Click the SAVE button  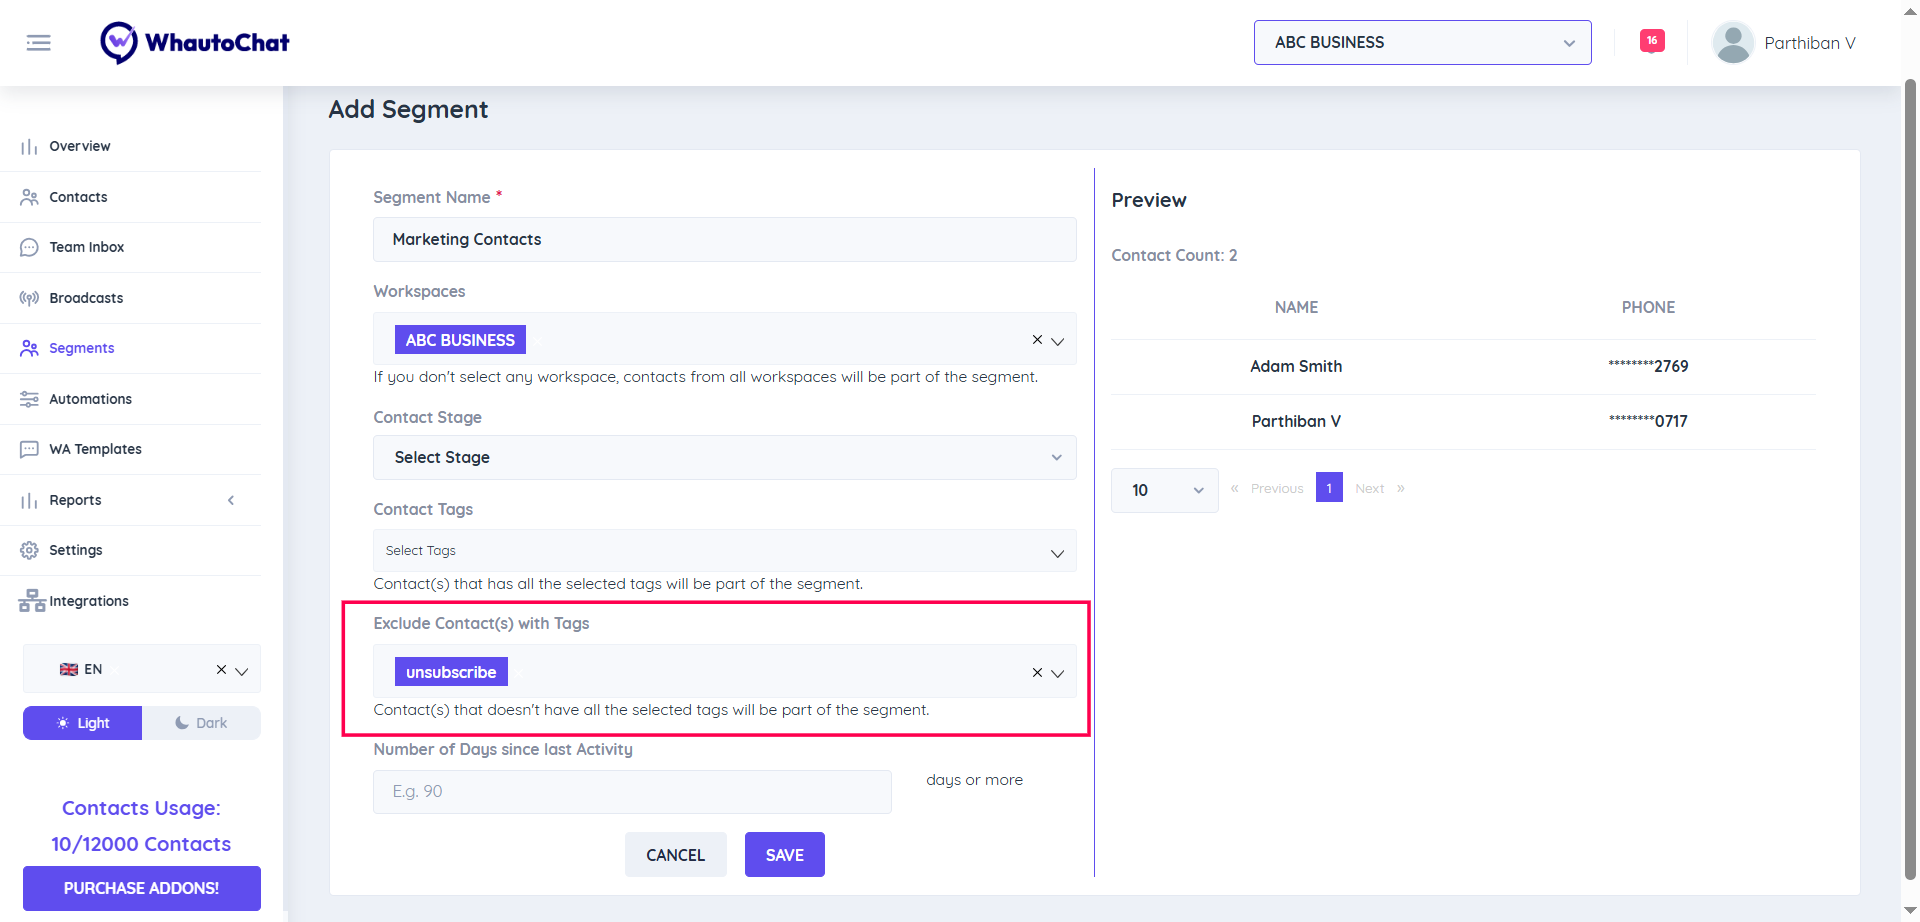pos(784,855)
